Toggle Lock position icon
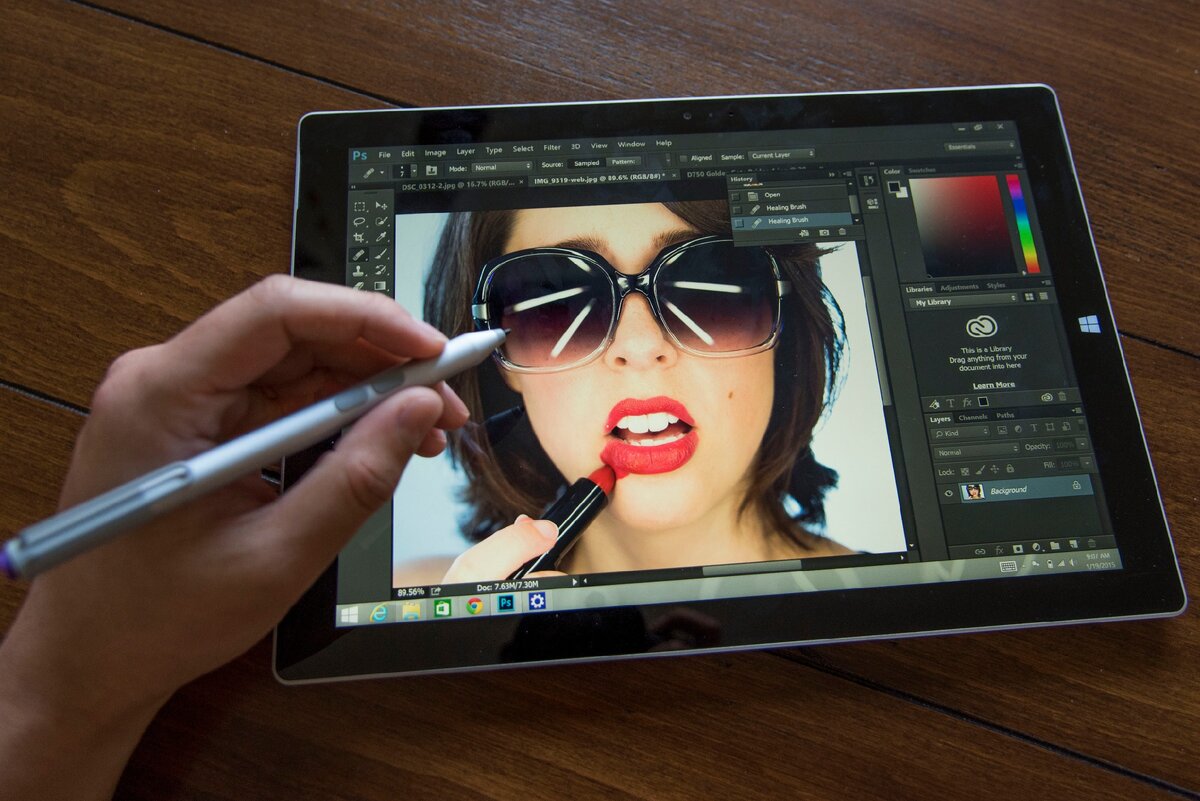 995,469
